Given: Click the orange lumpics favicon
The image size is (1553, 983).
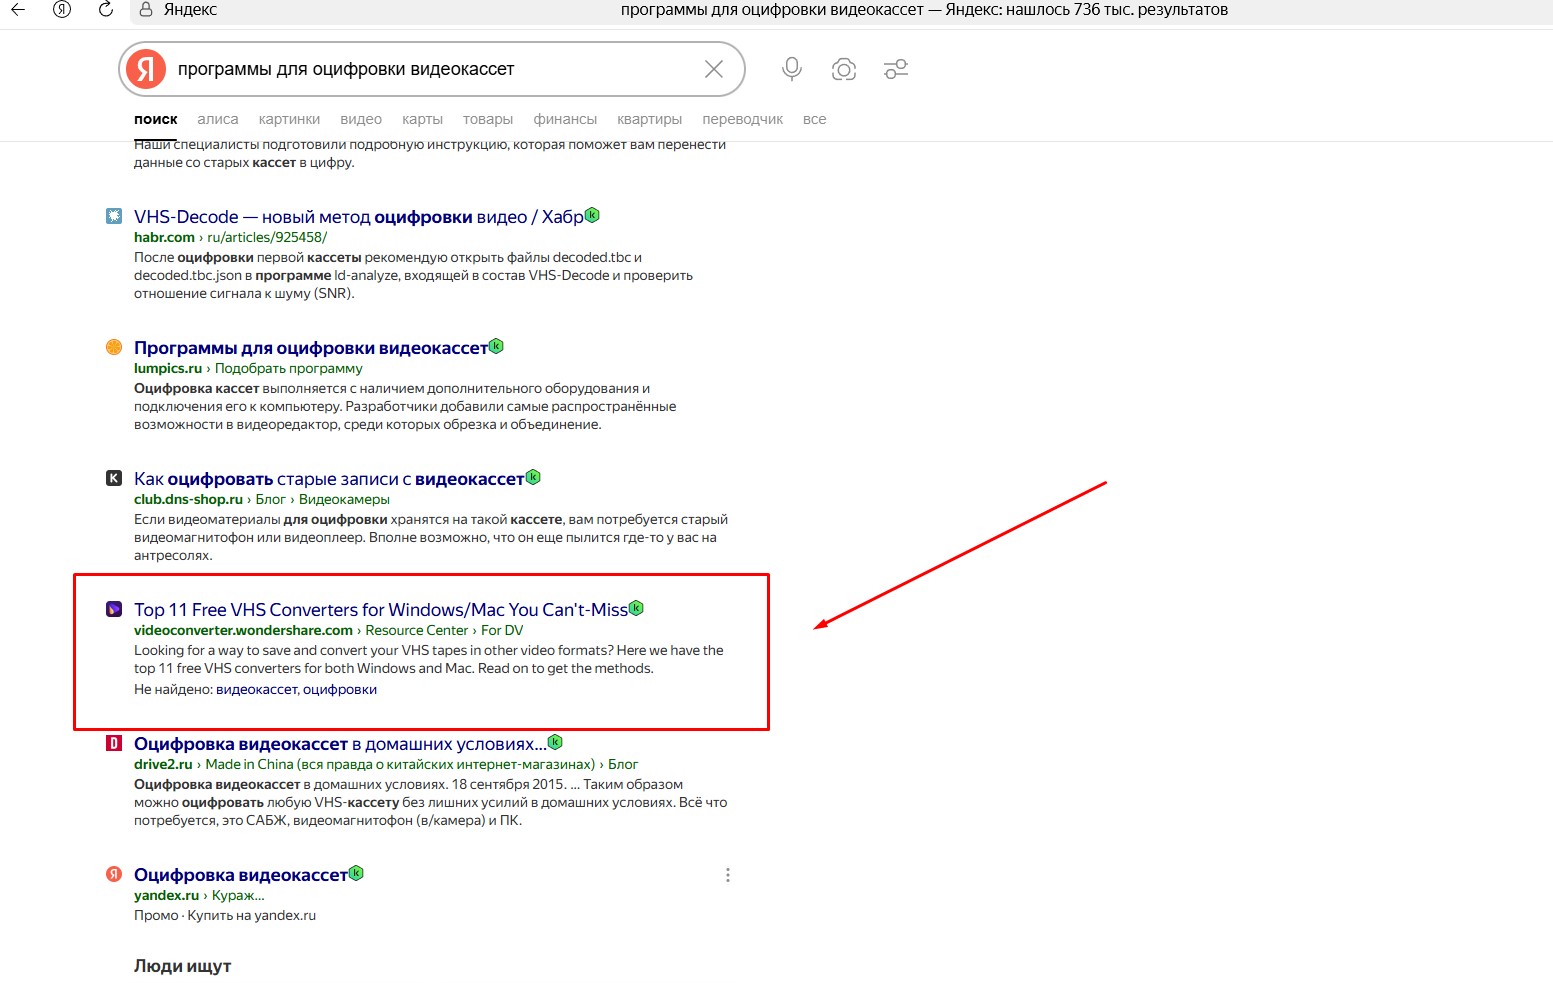Looking at the screenshot, I should coord(114,347).
